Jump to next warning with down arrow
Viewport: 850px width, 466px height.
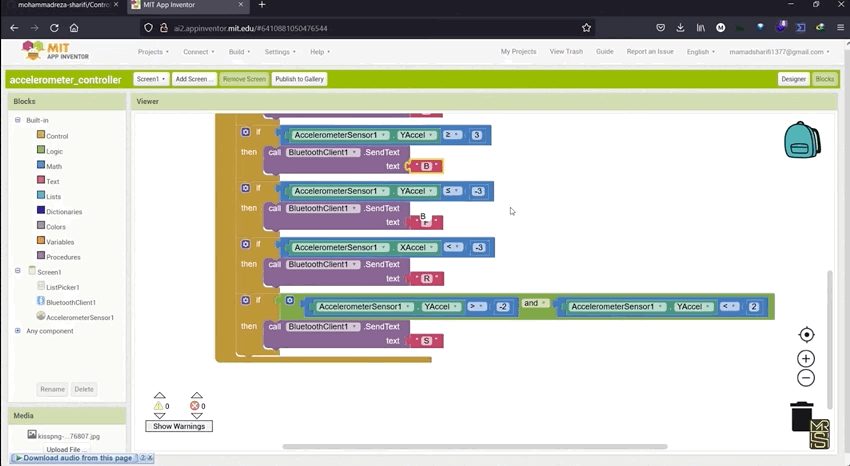159,416
